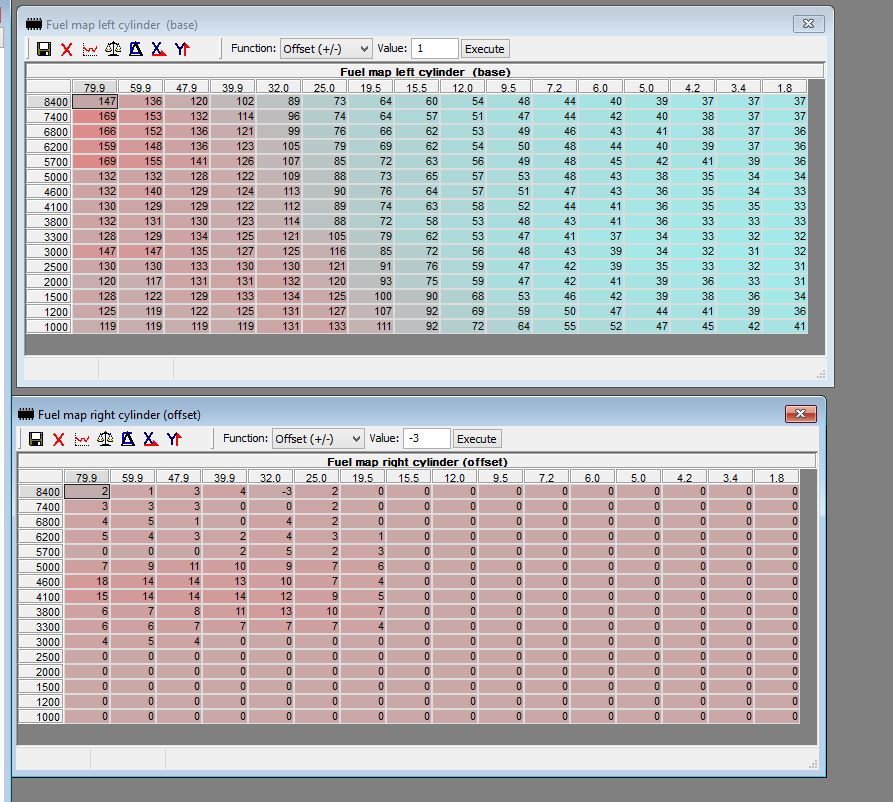Viewport: 893px width, 802px height.
Task: Execute the offset on left cylinder map
Action: tap(485, 49)
